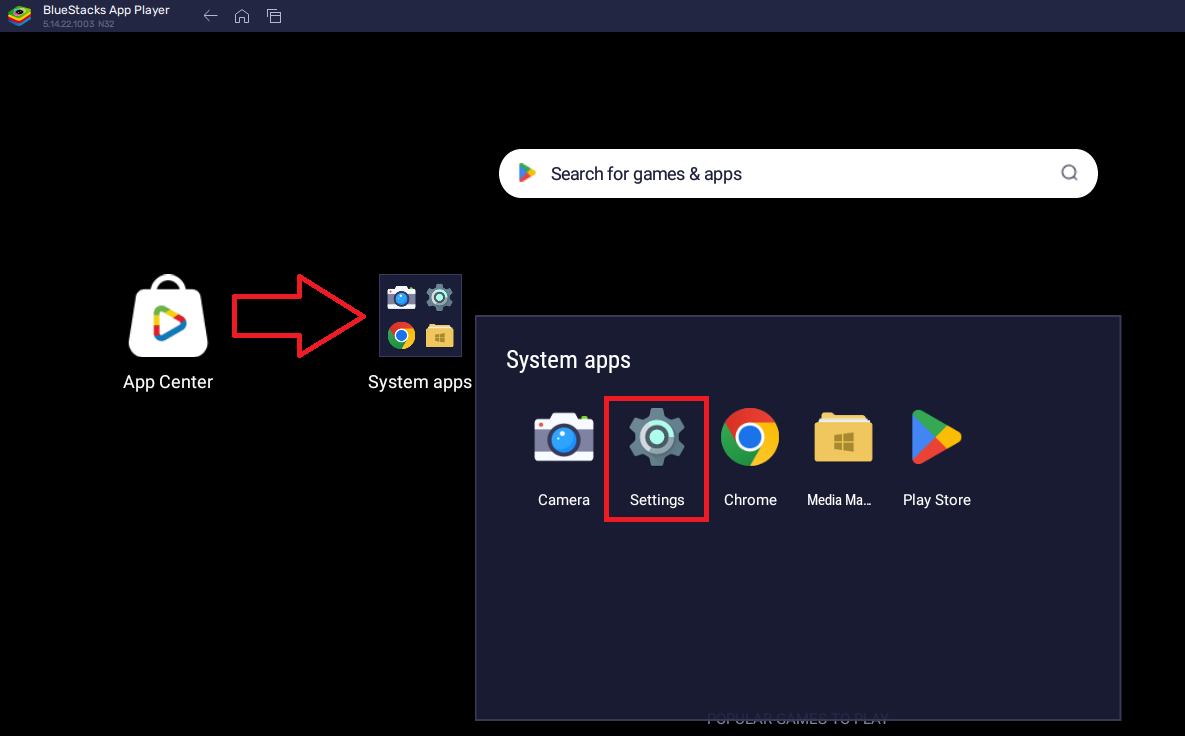Launch Play Store from System apps popup

click(x=936, y=437)
